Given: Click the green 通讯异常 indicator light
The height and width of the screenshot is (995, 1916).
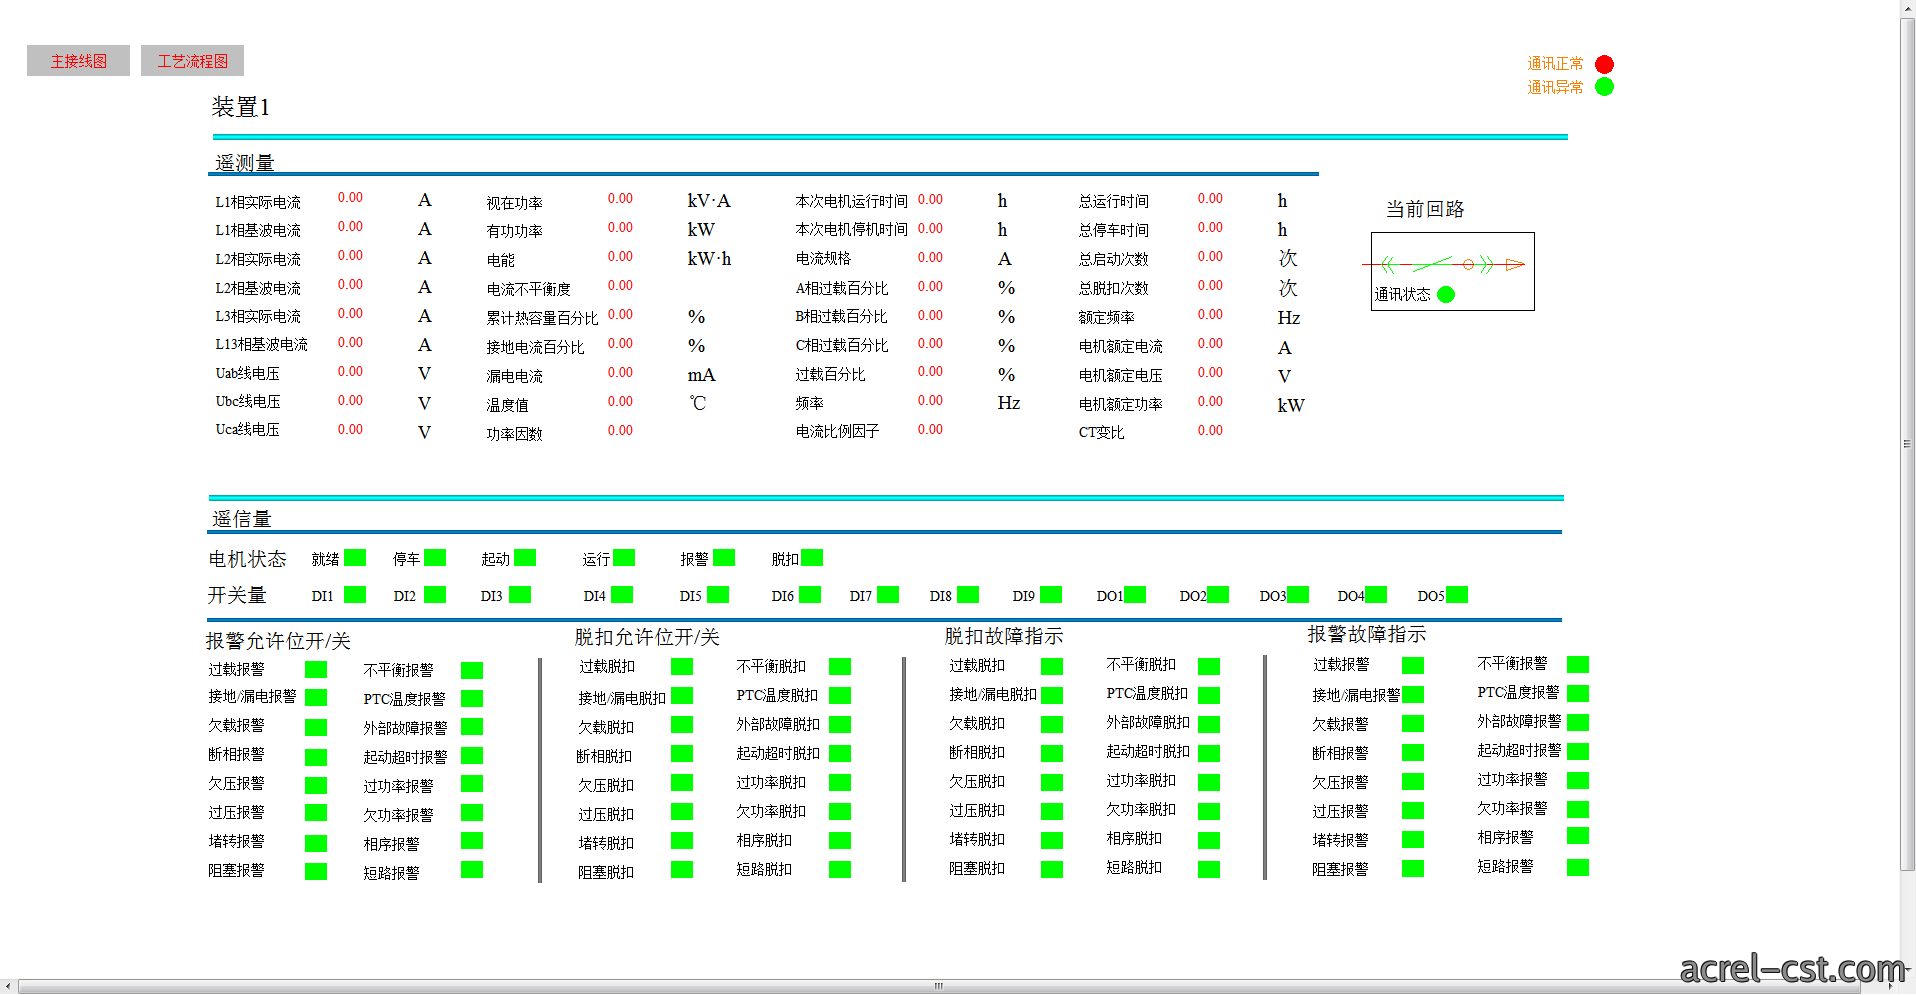Looking at the screenshot, I should click(1604, 87).
